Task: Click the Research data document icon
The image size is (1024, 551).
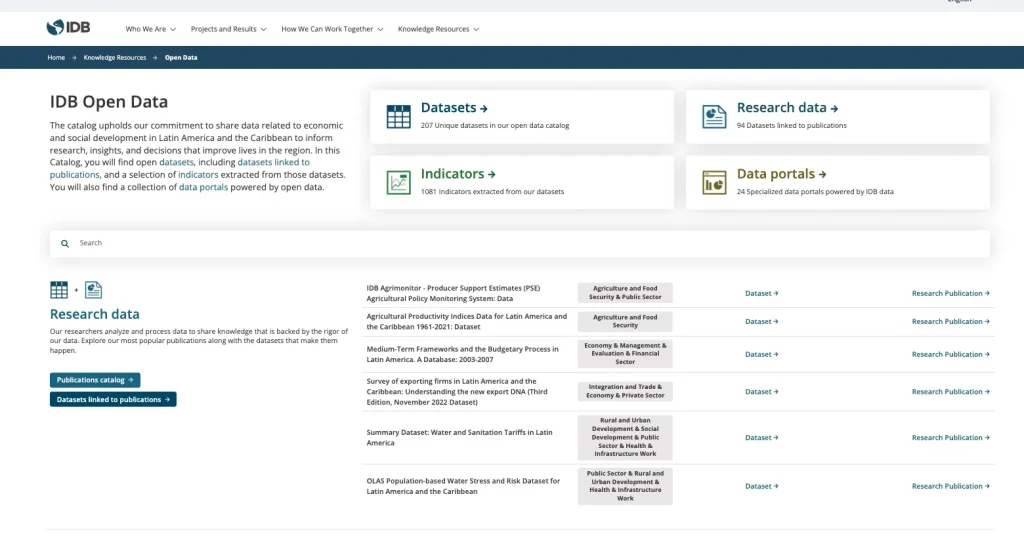Action: coord(714,116)
